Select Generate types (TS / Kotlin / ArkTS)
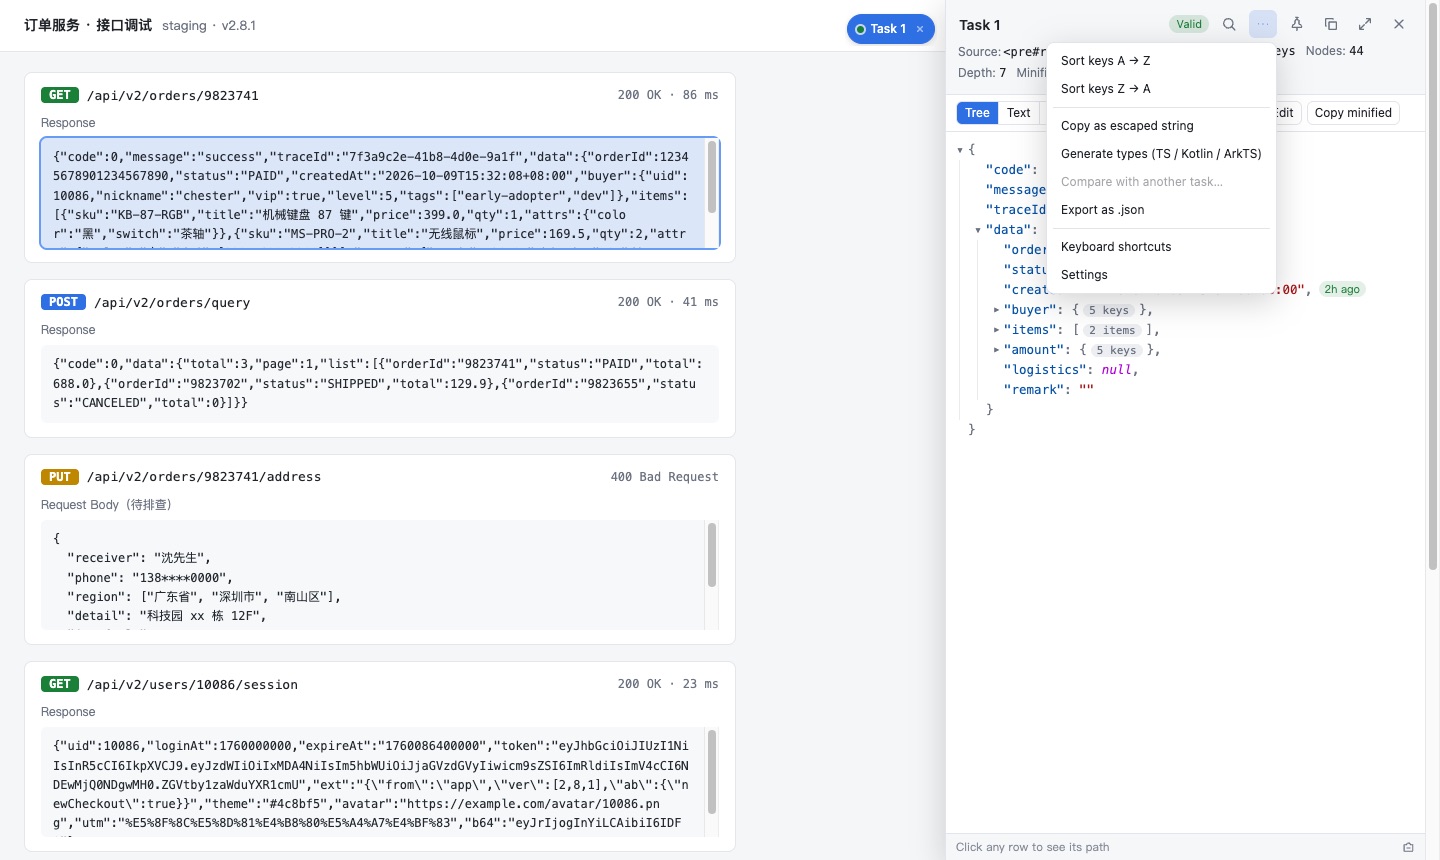The width and height of the screenshot is (1440, 860). tap(1161, 154)
